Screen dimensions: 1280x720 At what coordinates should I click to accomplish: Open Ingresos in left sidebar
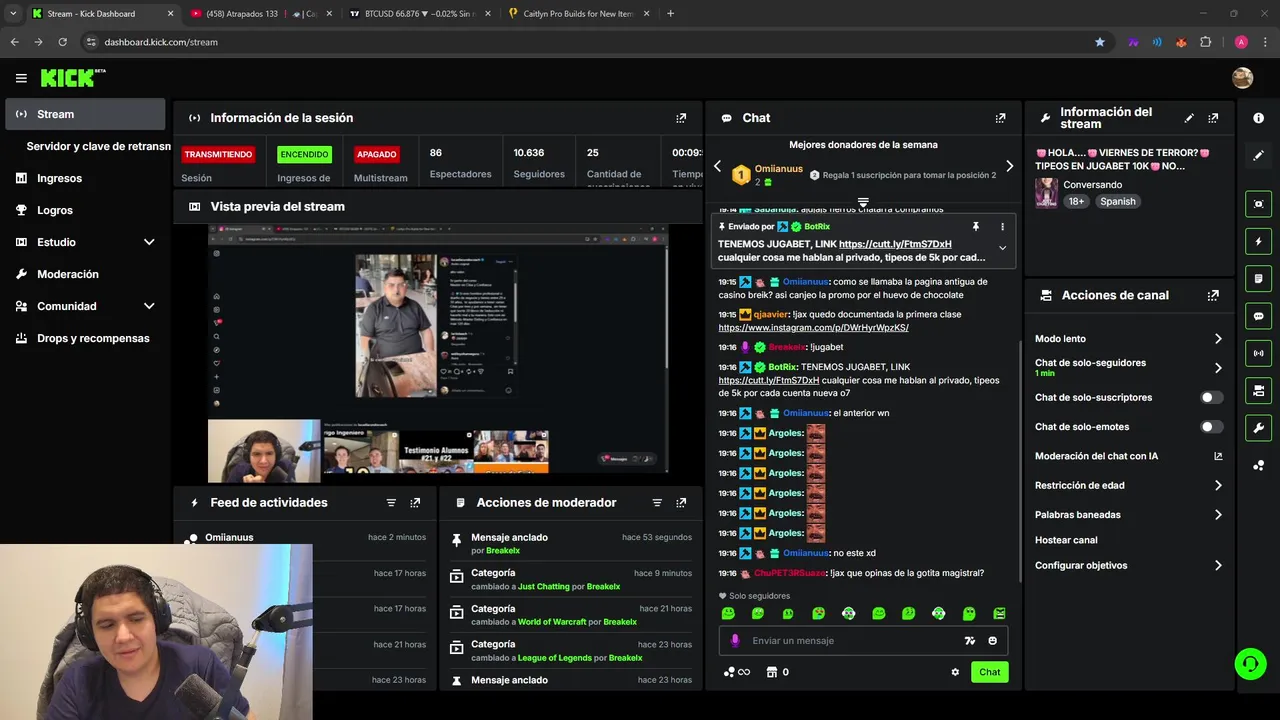click(85, 178)
